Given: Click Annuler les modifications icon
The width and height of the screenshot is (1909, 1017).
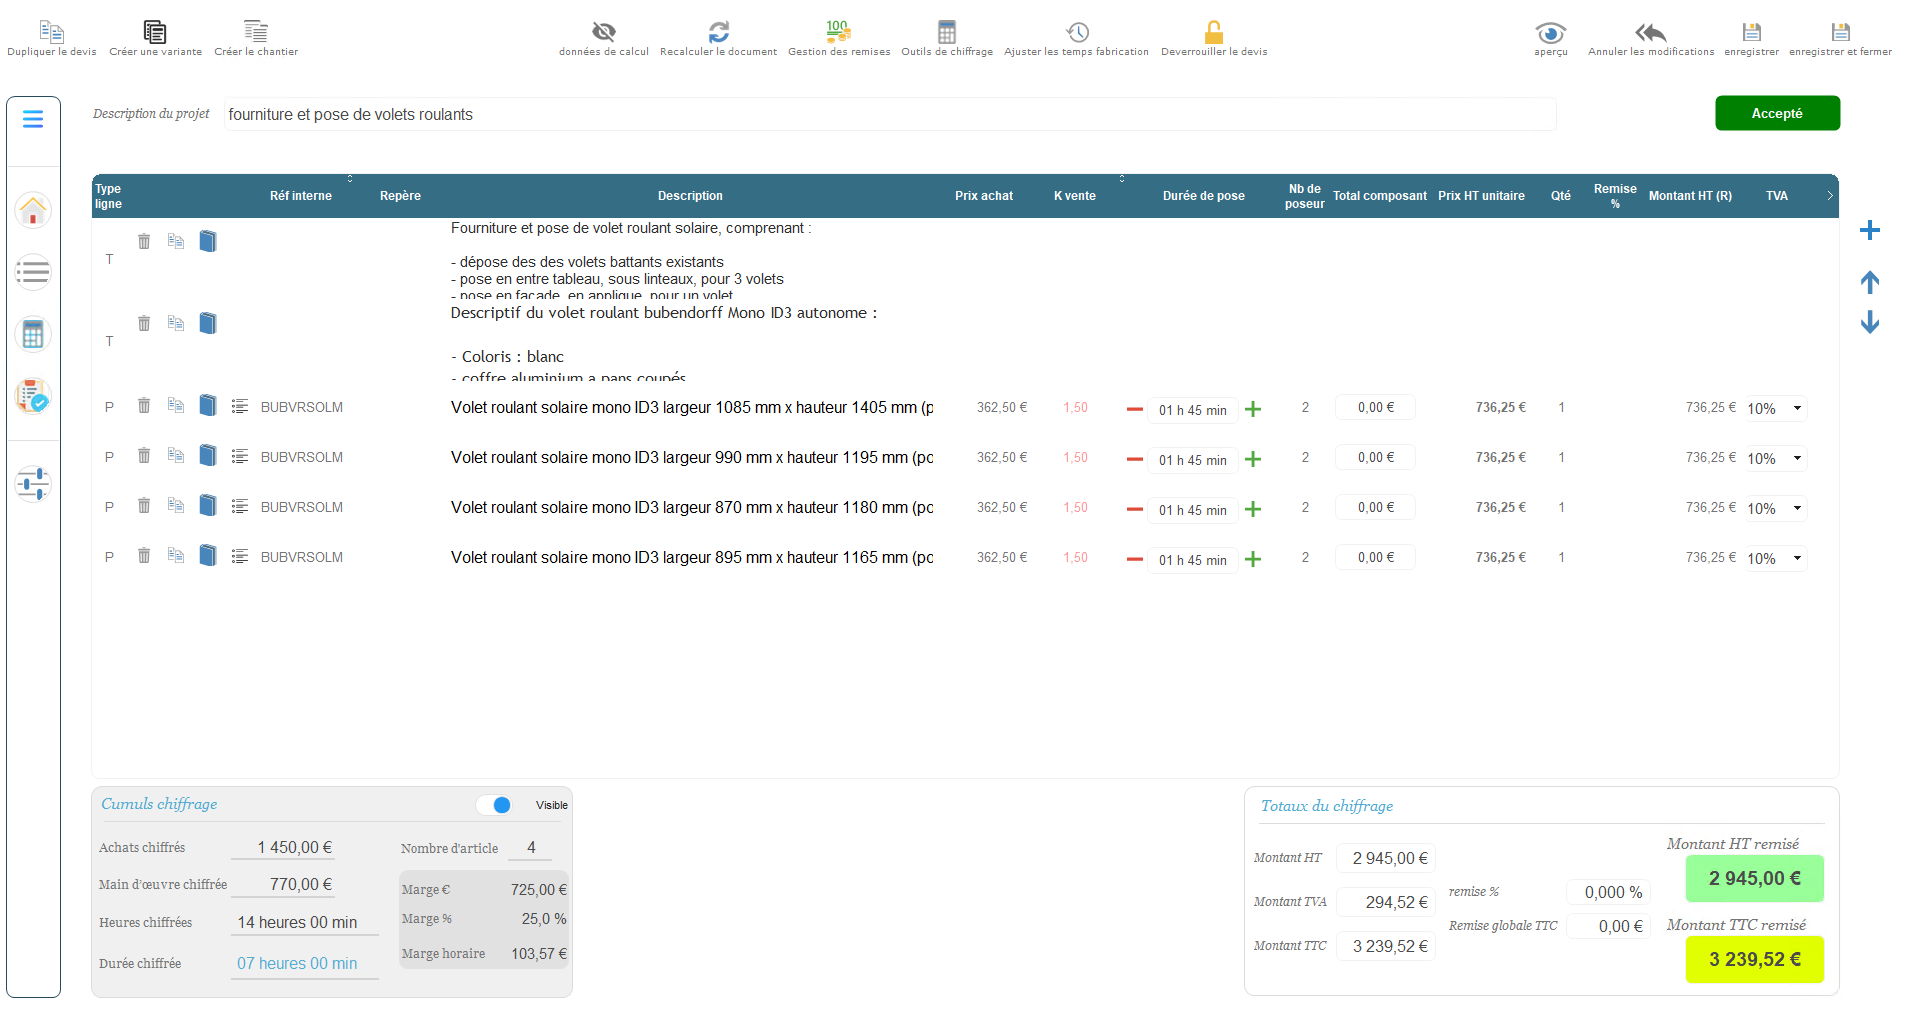Looking at the screenshot, I should point(1650,32).
